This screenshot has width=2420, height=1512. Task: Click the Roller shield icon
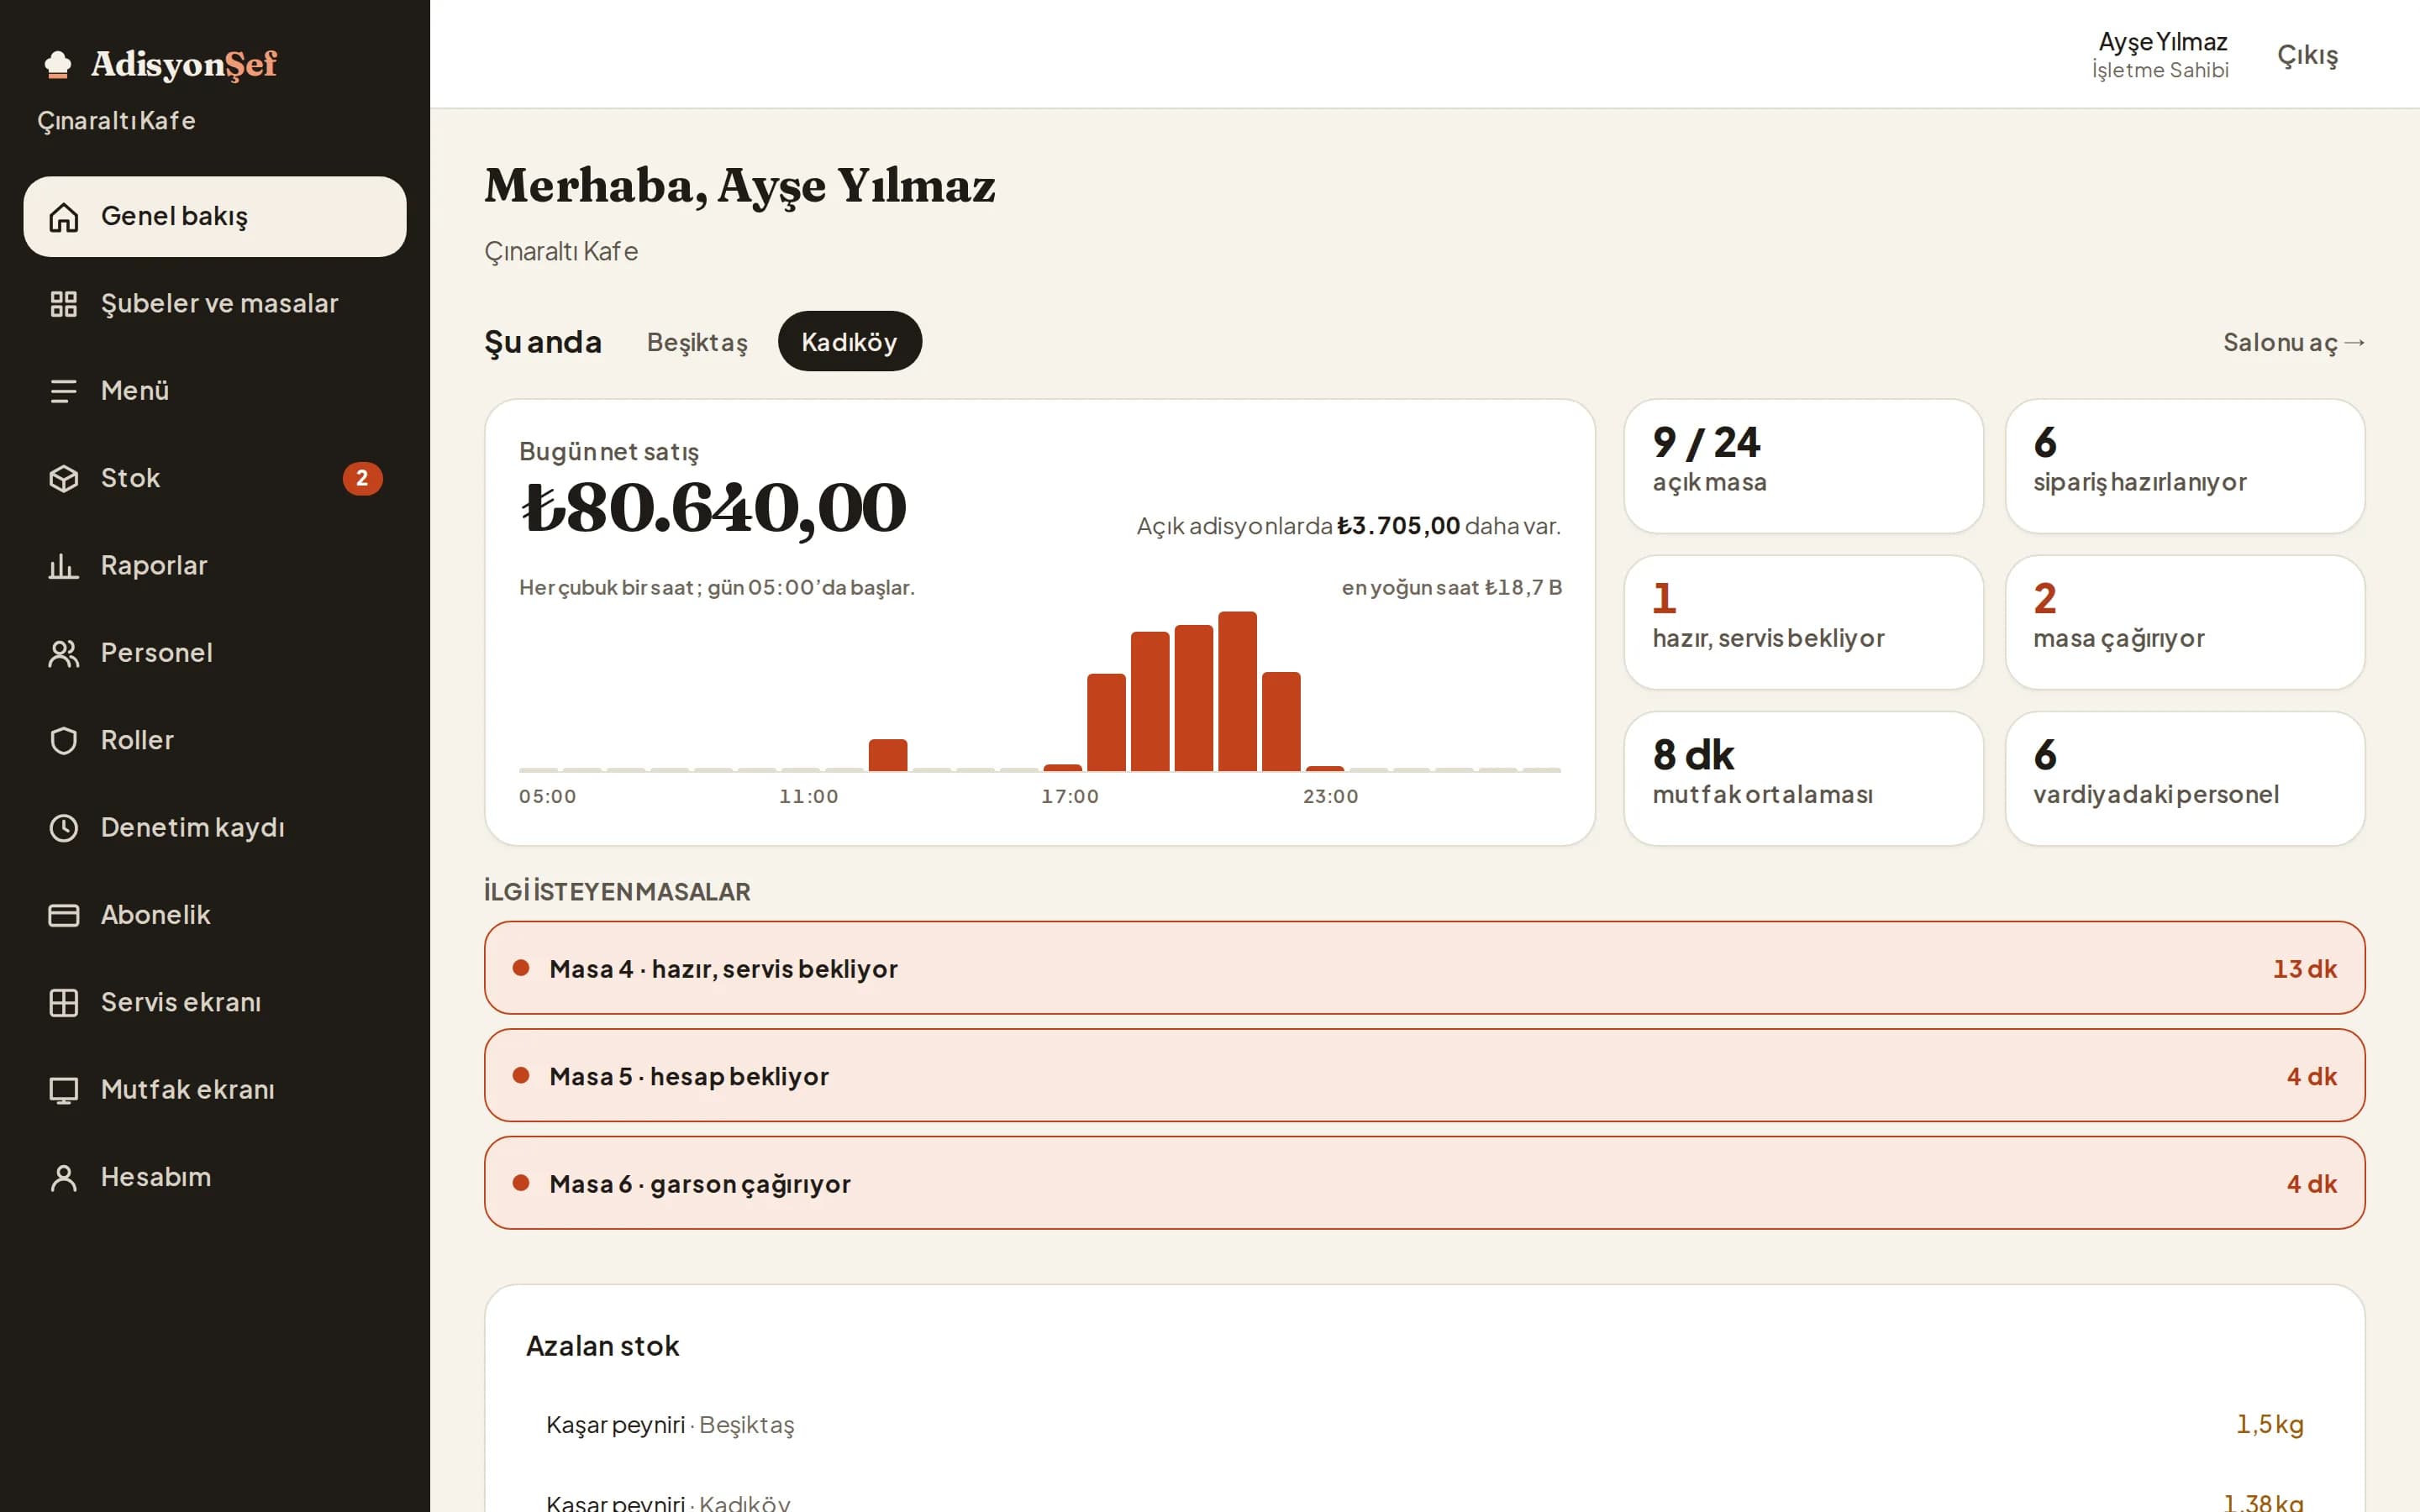64,740
